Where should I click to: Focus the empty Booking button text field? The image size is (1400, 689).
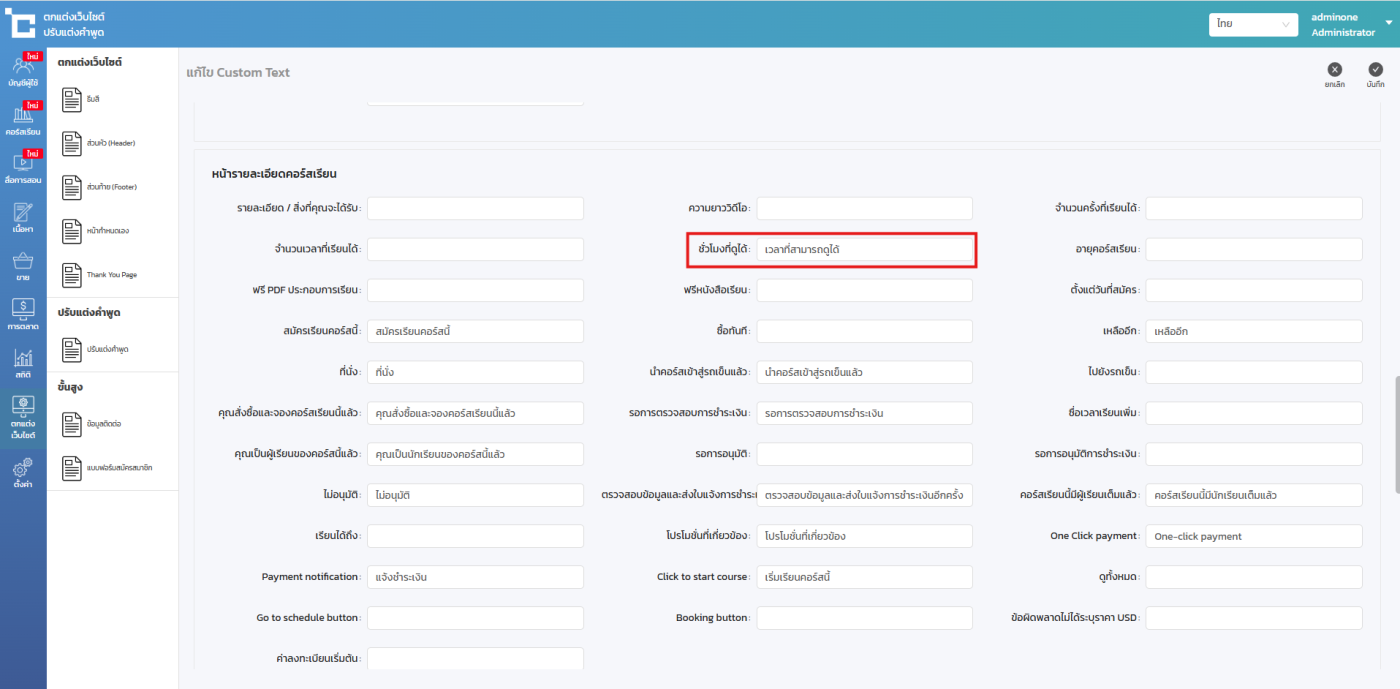point(864,618)
